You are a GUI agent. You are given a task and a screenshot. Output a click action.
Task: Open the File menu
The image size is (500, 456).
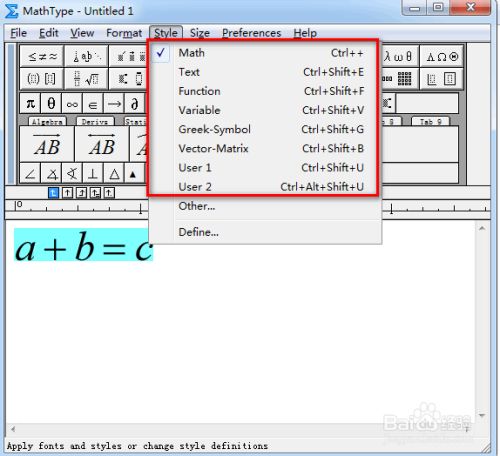(18, 33)
